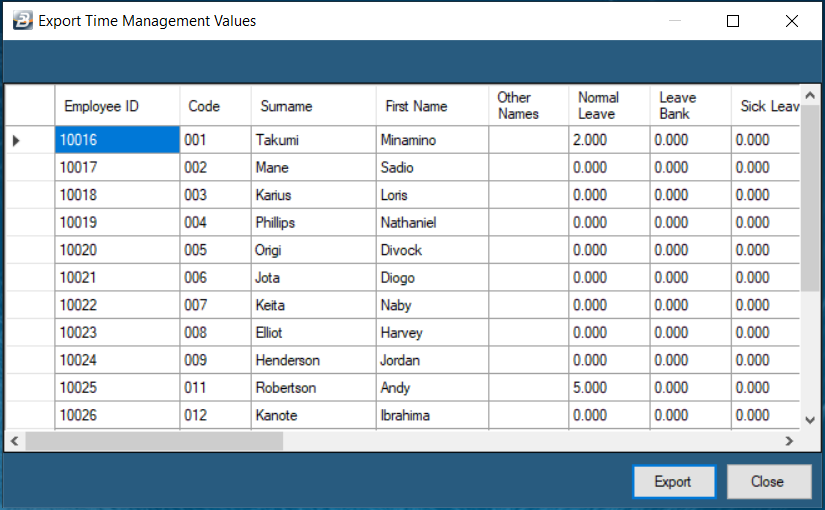Click the Normal Leave column header
The width and height of the screenshot is (825, 510).
pos(609,106)
